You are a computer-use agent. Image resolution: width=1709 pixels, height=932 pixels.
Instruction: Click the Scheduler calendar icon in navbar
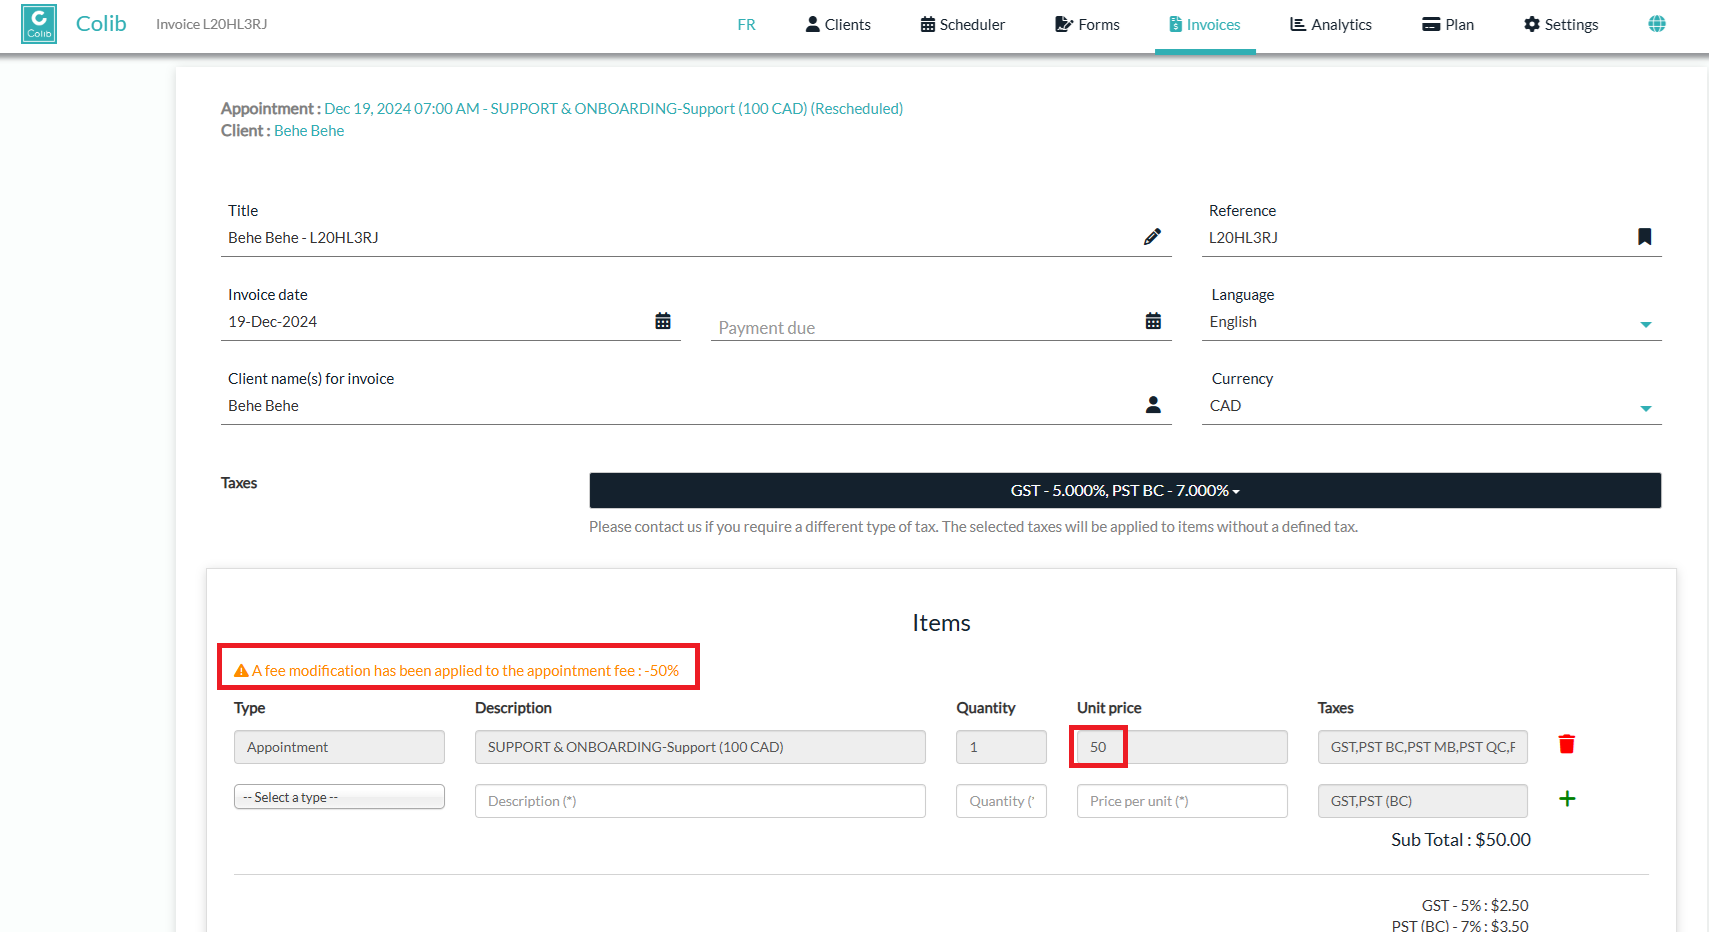928,24
